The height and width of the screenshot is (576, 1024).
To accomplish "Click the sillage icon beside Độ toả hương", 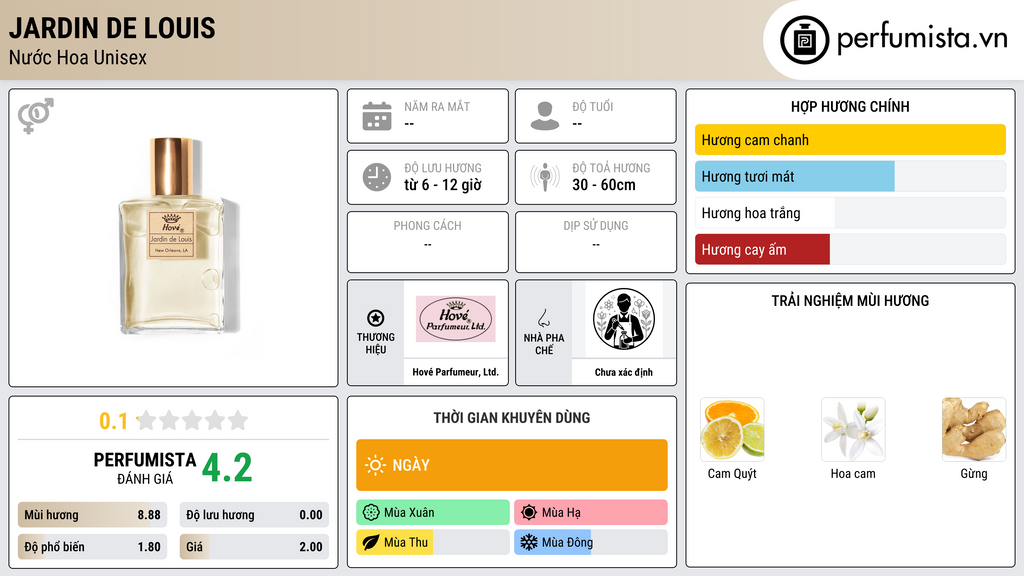I will (545, 177).
